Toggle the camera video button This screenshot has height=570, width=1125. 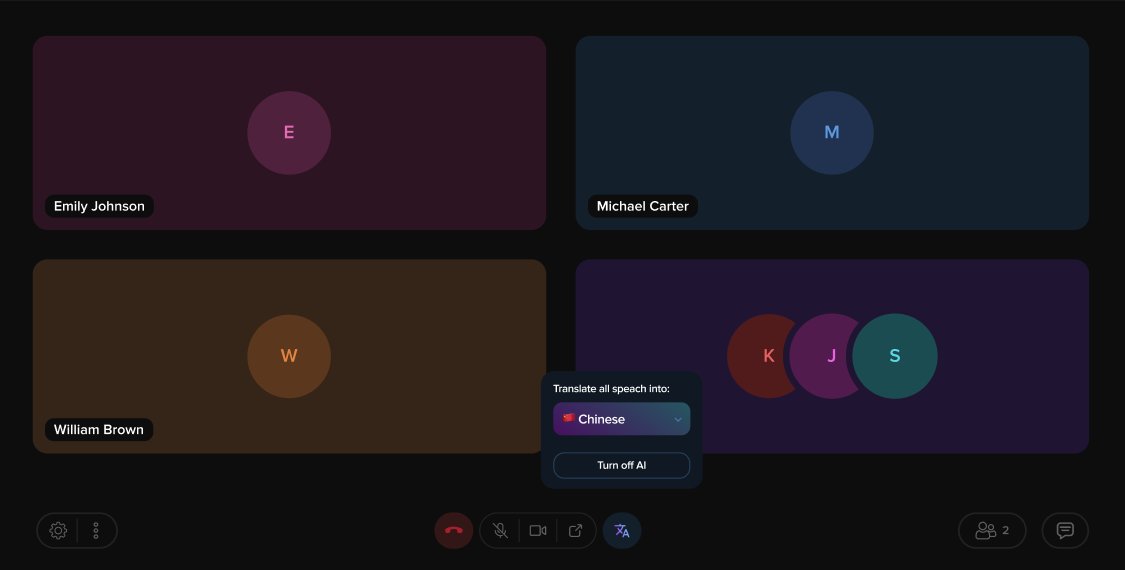[537, 531]
